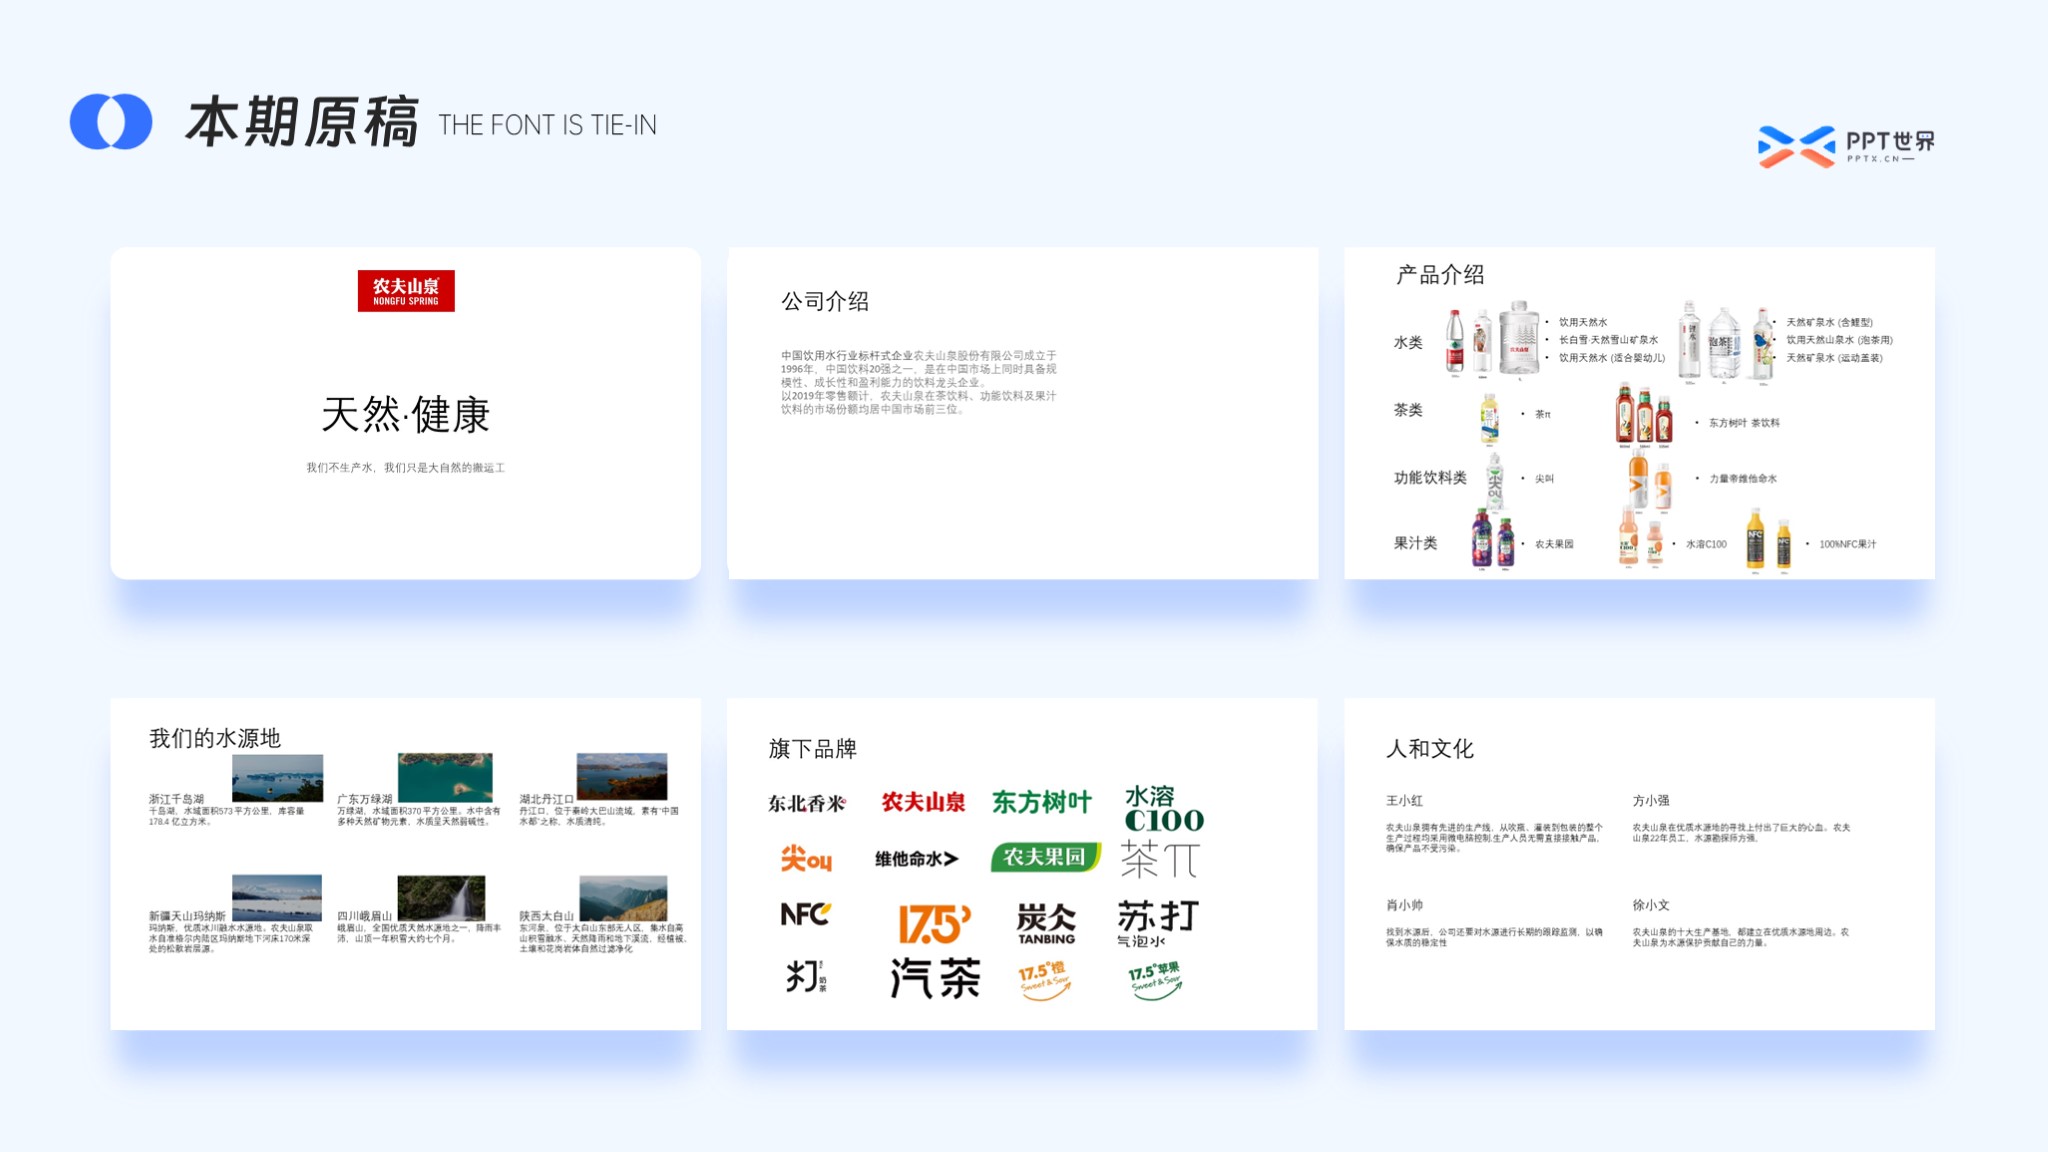Image resolution: width=2048 pixels, height=1152 pixels.
Task: Select the 打奶茶 brand logo in bottom row
Action: click(806, 976)
